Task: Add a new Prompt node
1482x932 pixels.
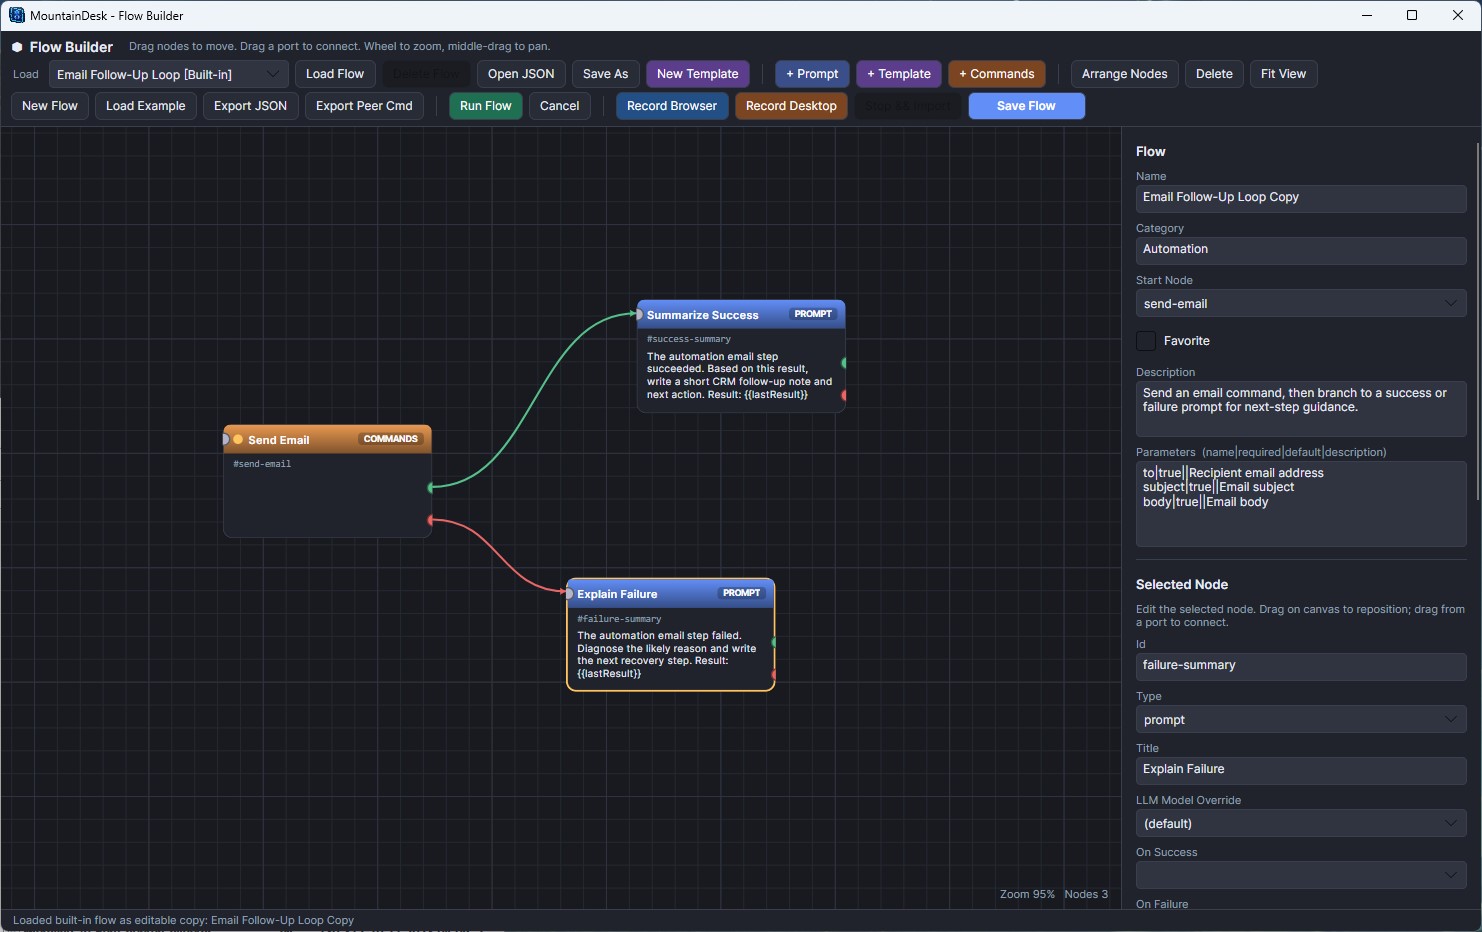Action: (x=812, y=74)
